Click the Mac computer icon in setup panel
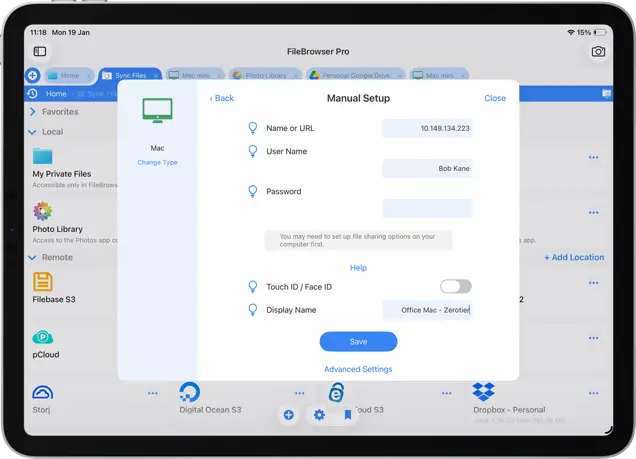 157,111
